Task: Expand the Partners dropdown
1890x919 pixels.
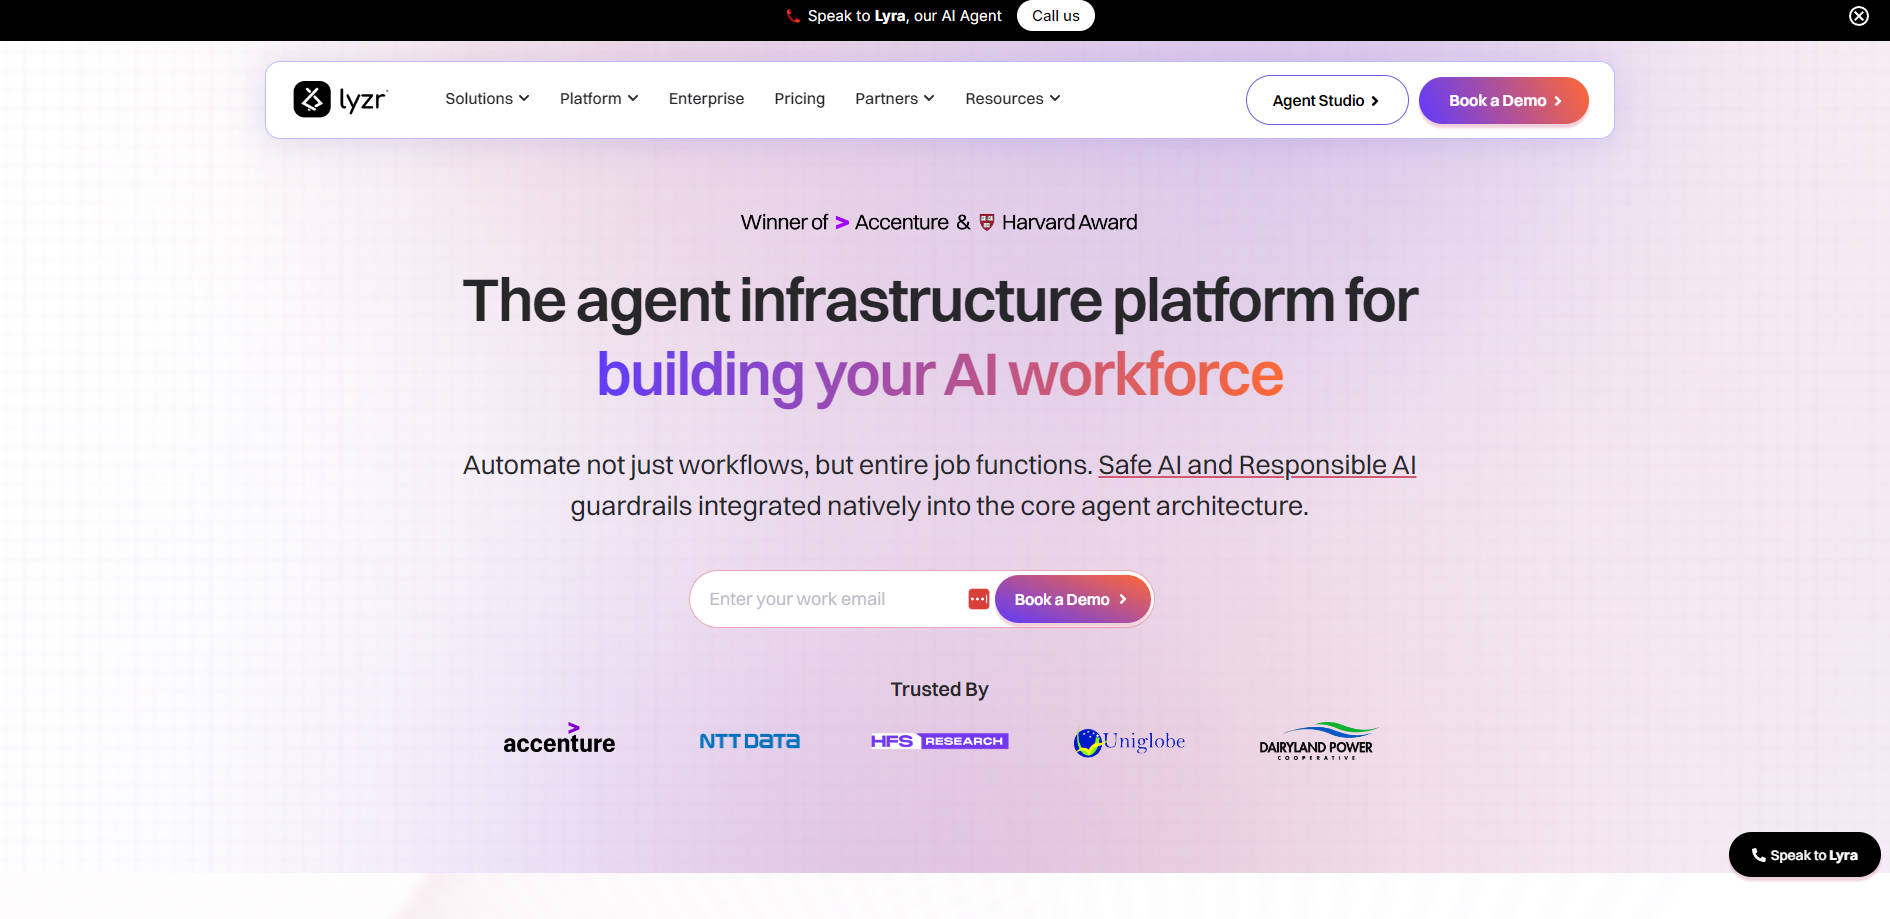Action: (894, 99)
